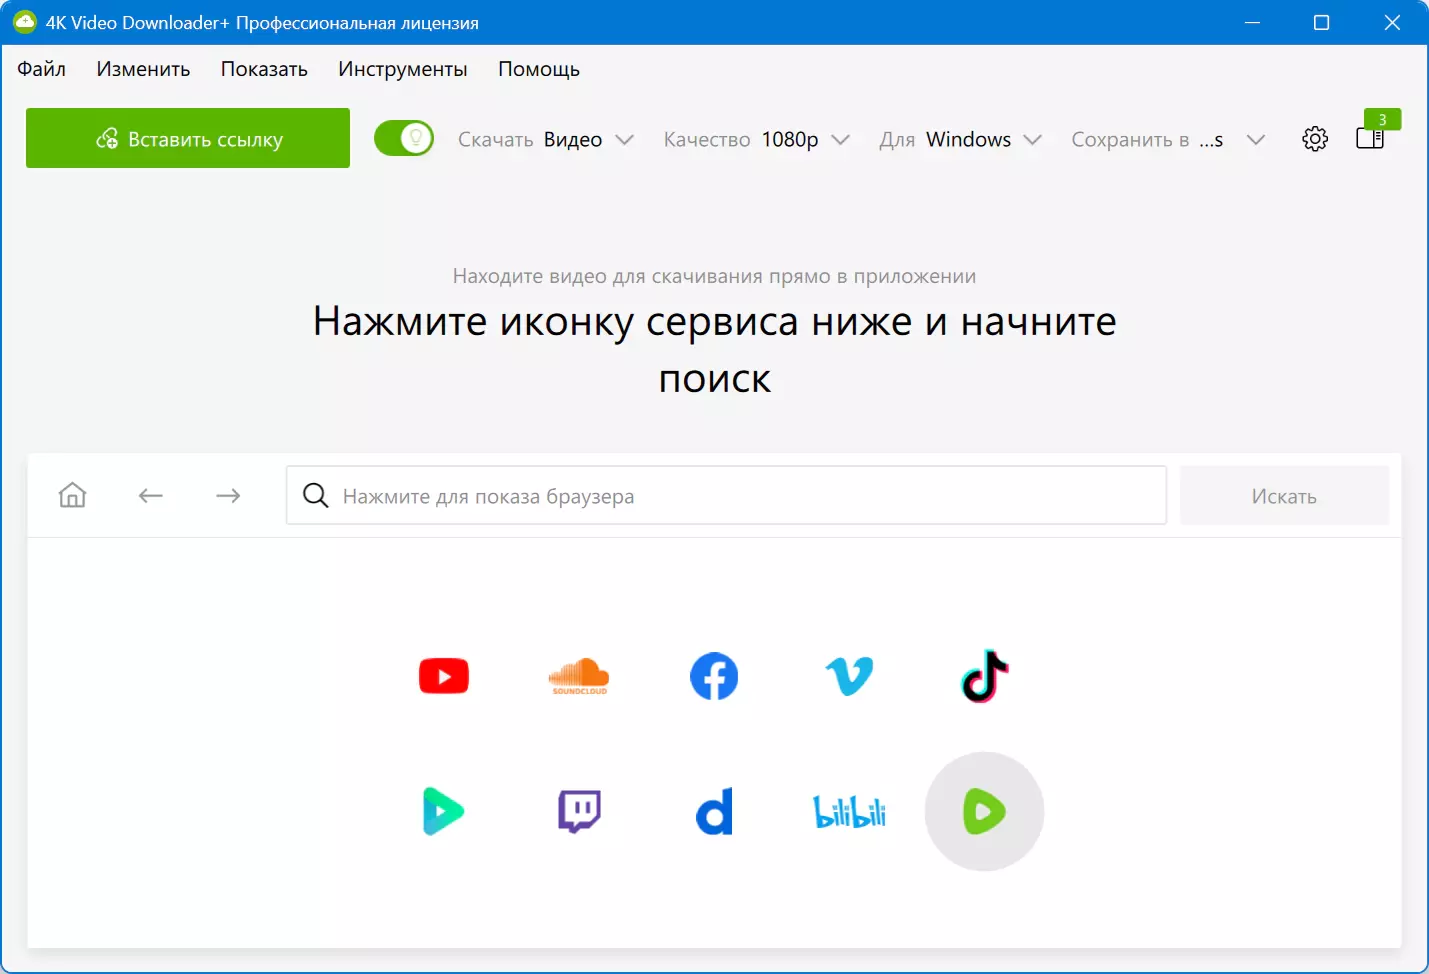Toggle the Smart Mode switch
The image size is (1429, 974).
coord(404,138)
